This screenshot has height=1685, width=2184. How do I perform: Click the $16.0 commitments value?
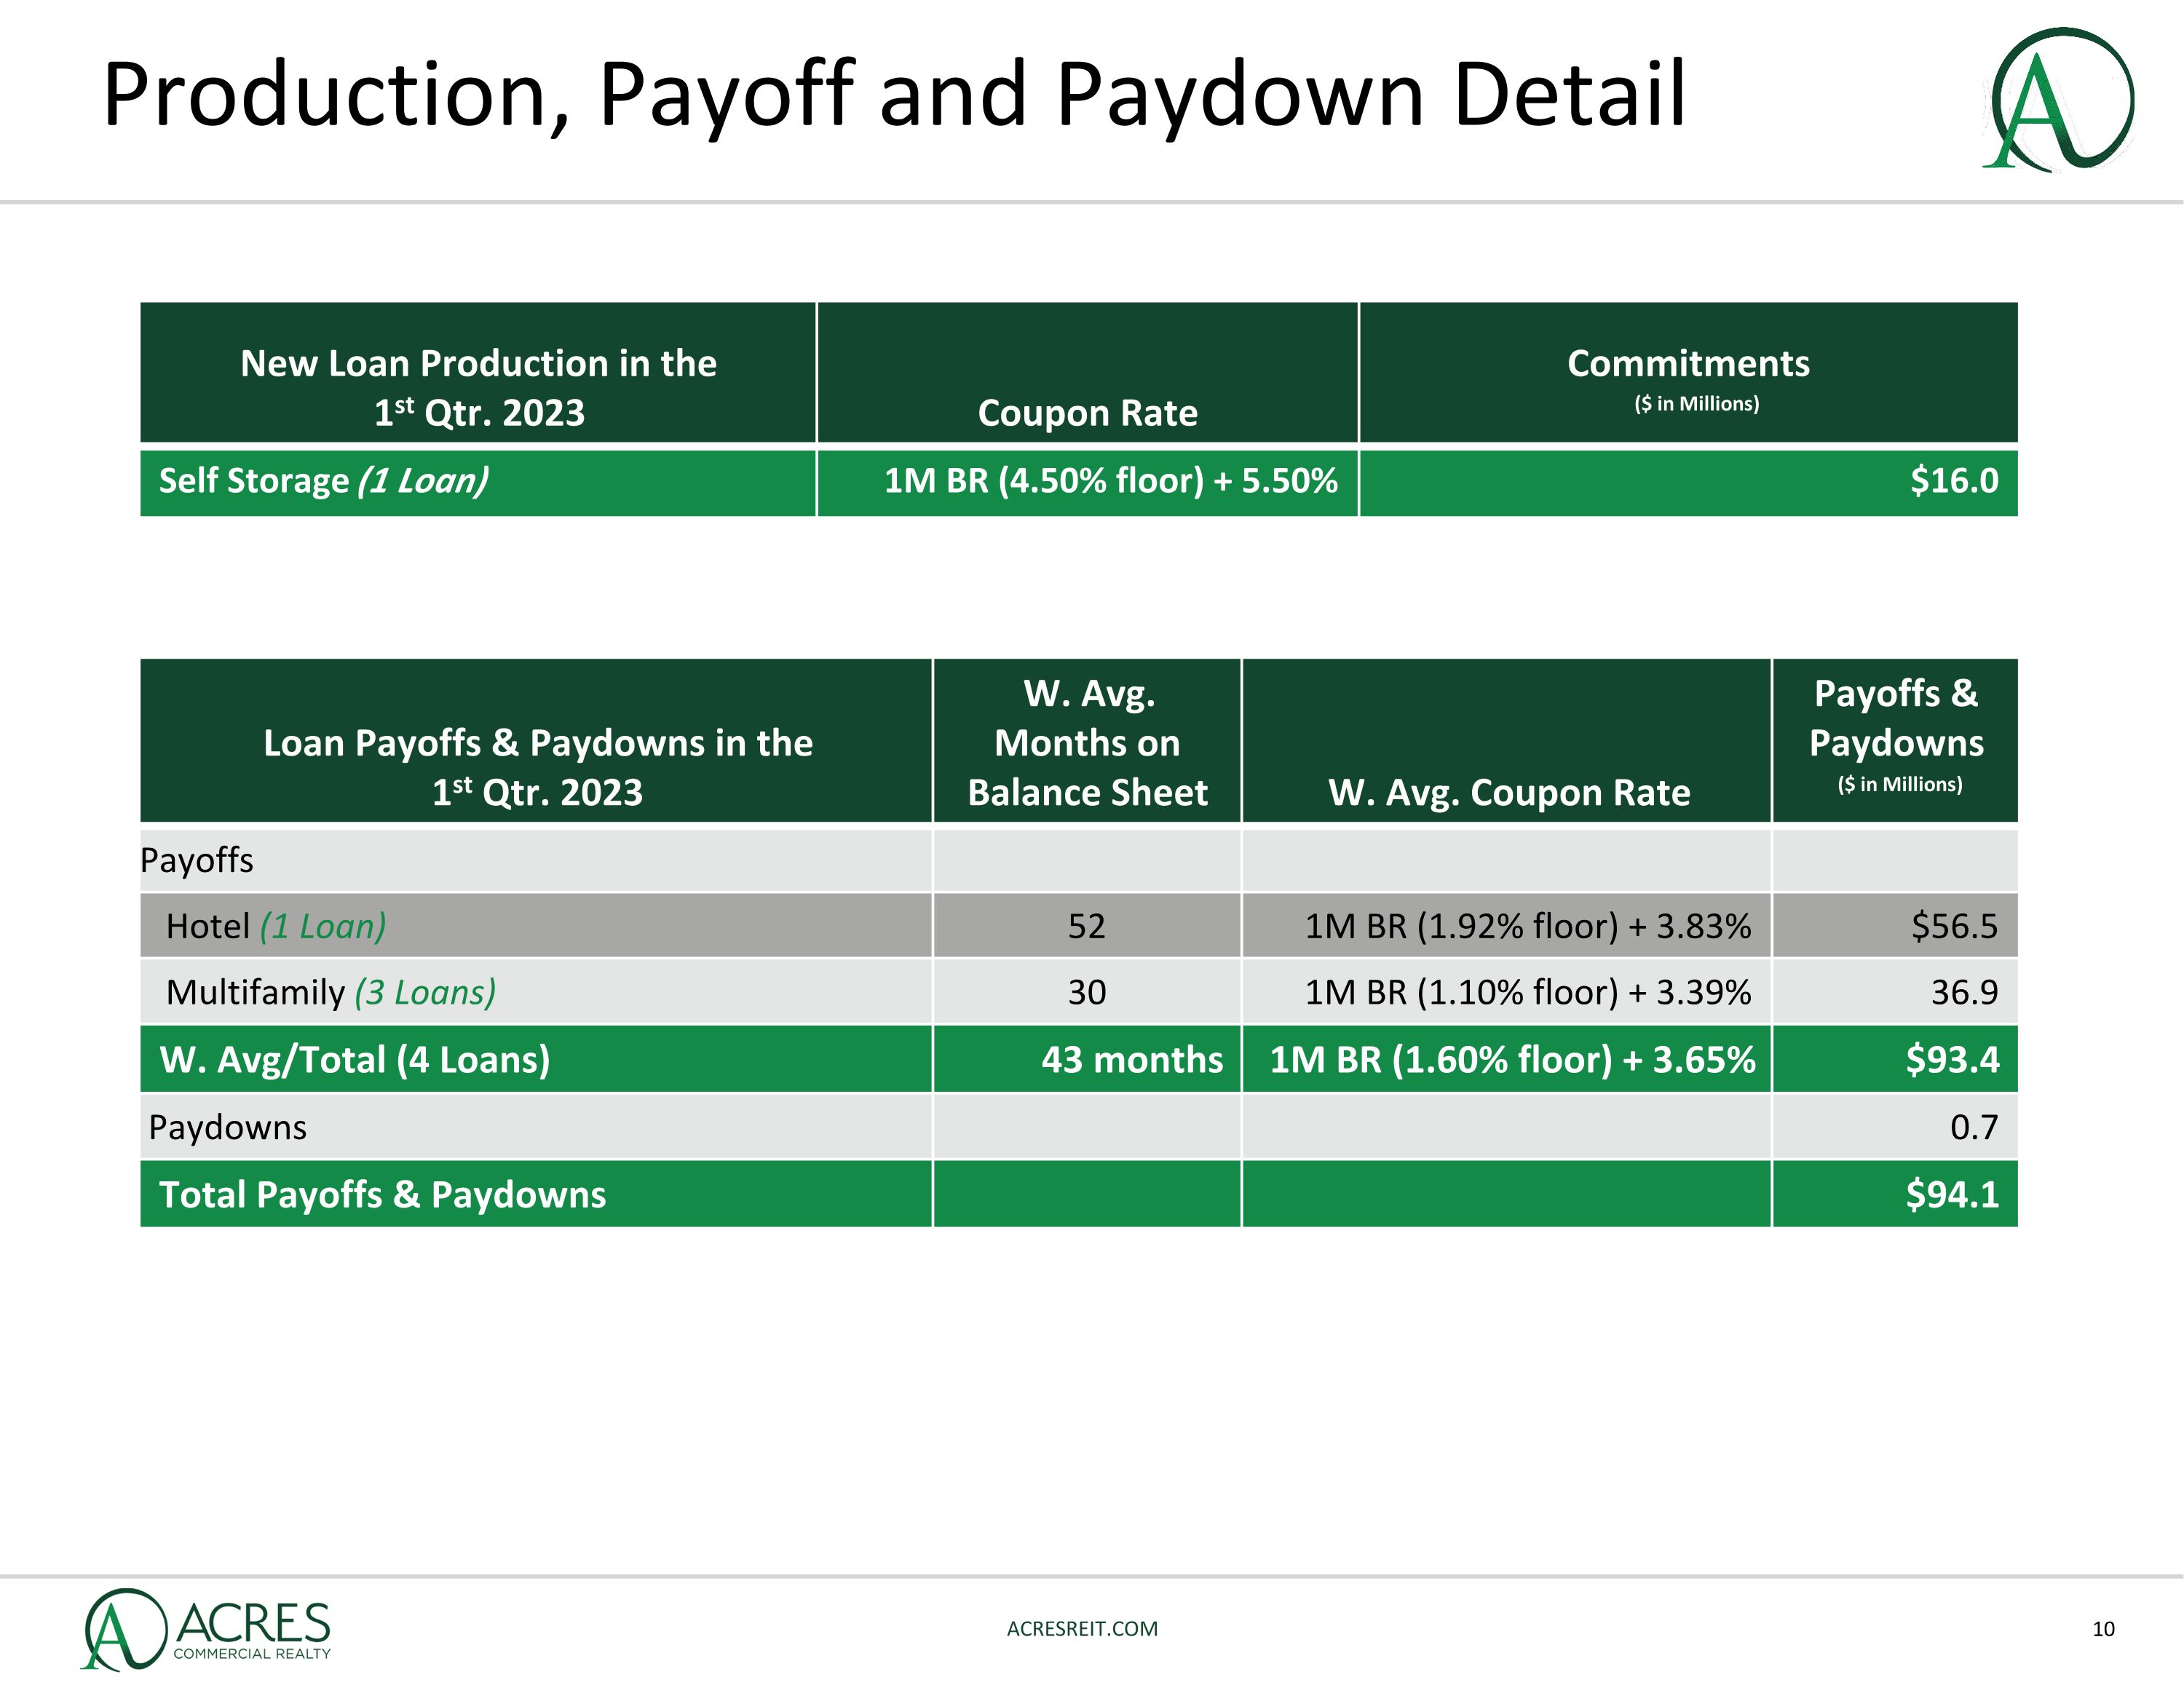(x=1953, y=481)
